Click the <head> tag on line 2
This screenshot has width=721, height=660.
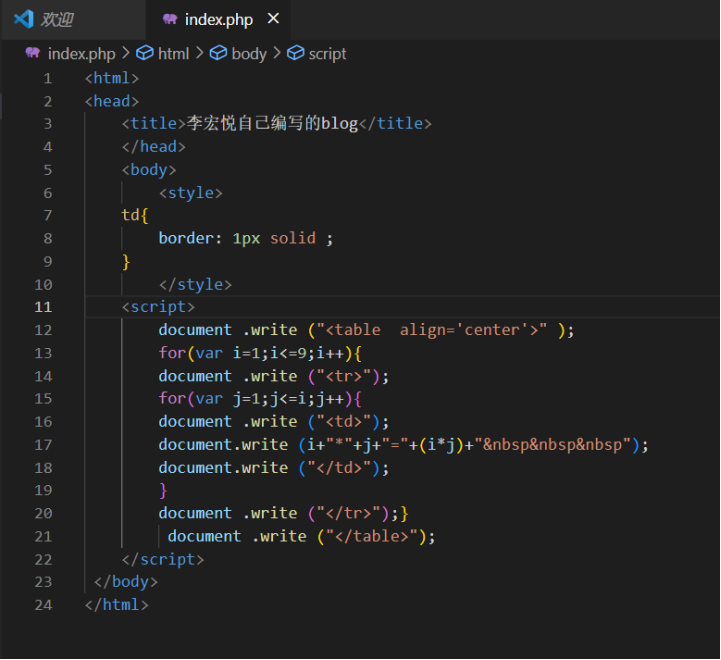(112, 101)
